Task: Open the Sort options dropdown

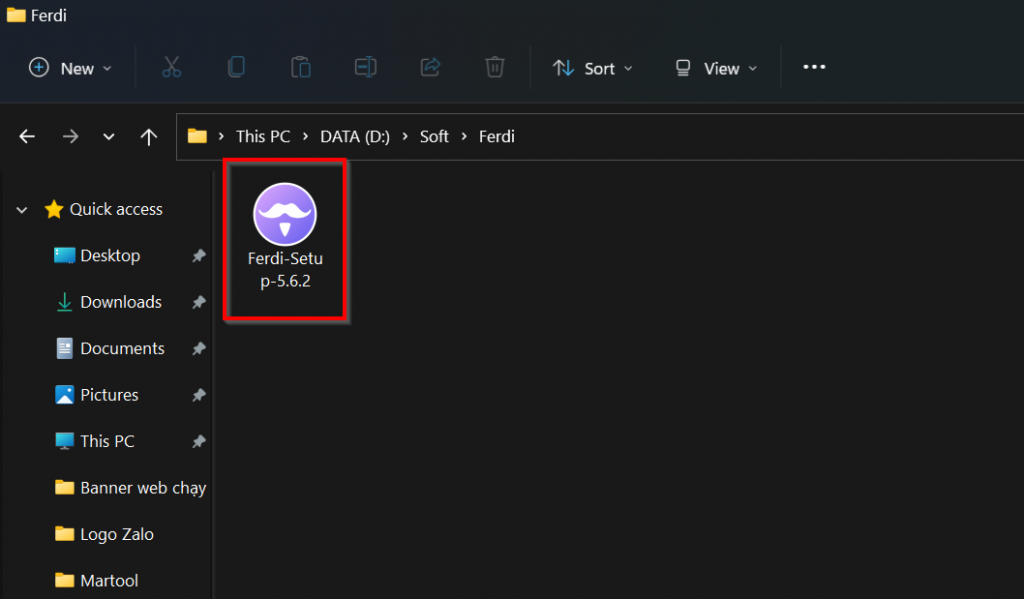Action: pyautogui.click(x=592, y=68)
